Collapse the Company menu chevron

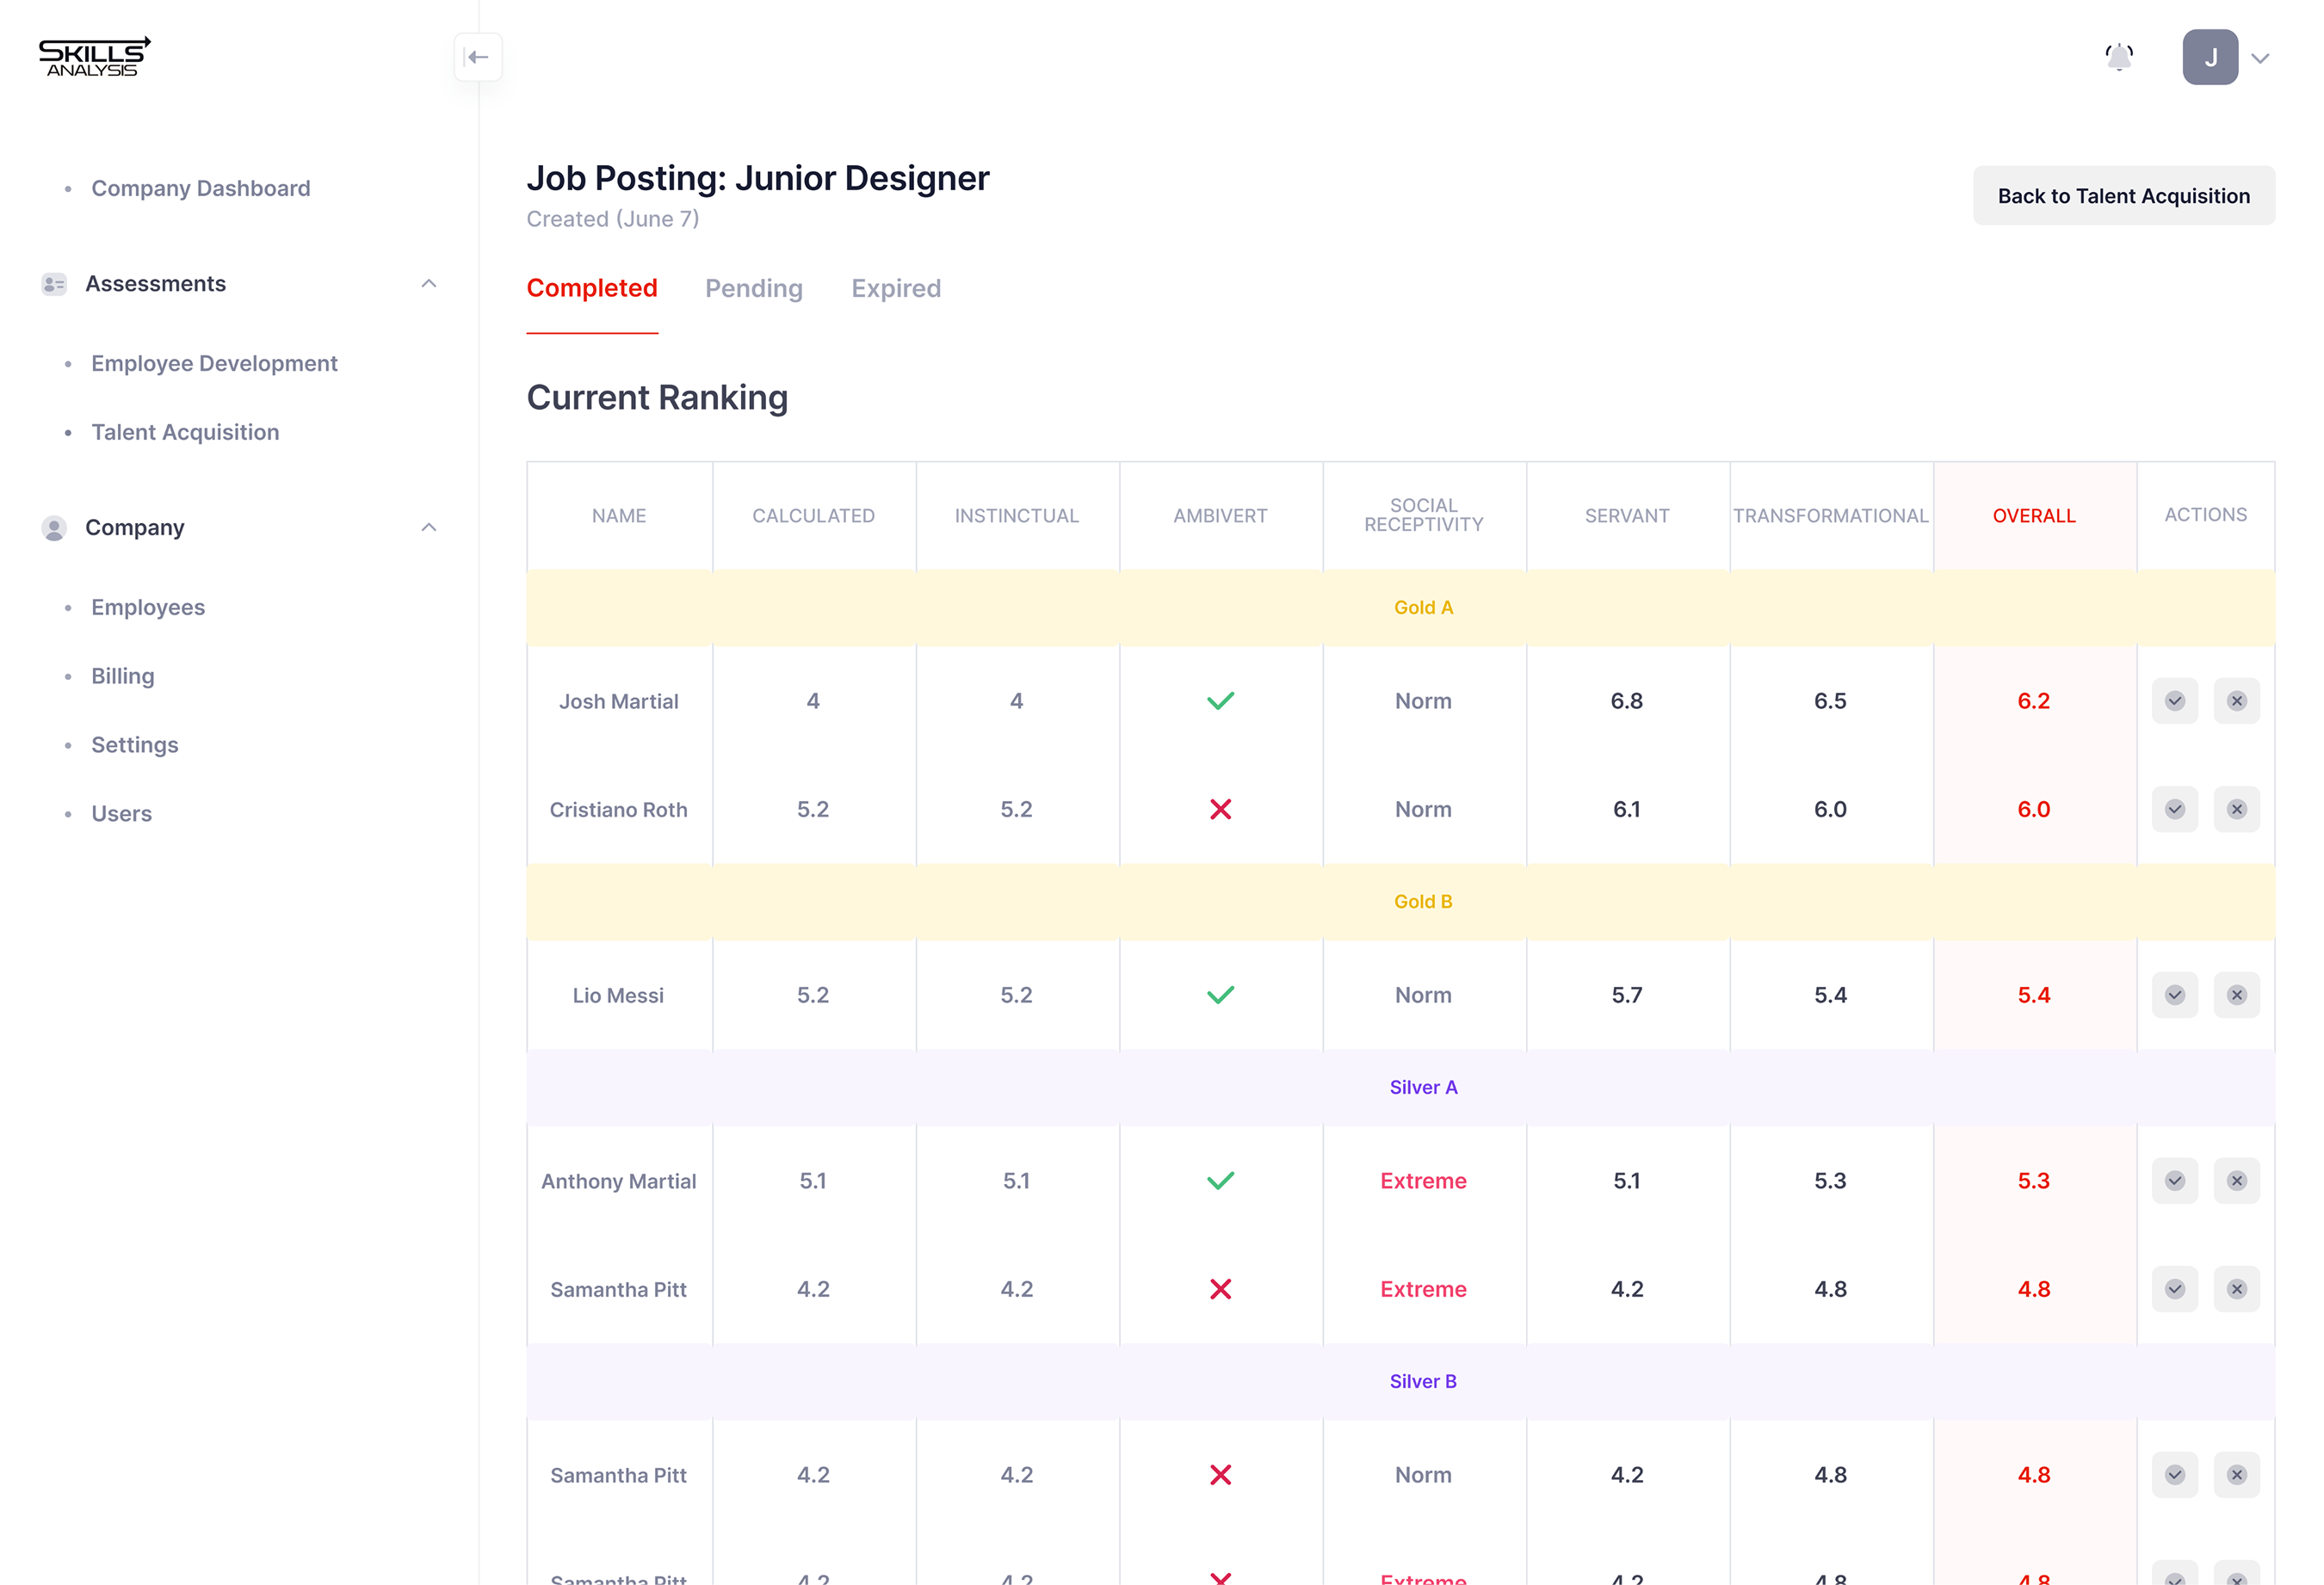click(429, 527)
